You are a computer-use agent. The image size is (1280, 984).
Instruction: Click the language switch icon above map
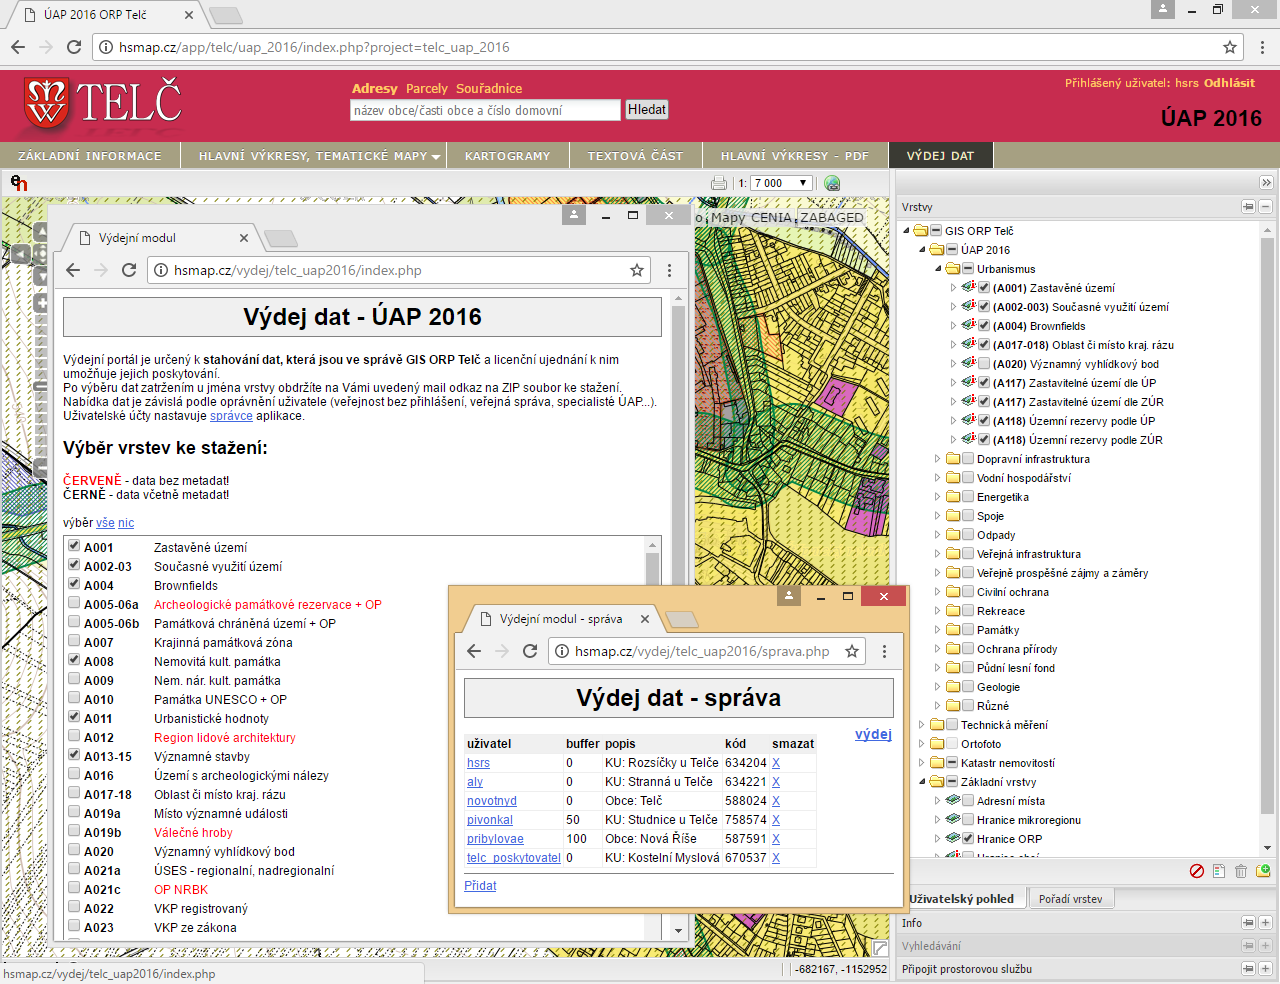[x=19, y=183]
